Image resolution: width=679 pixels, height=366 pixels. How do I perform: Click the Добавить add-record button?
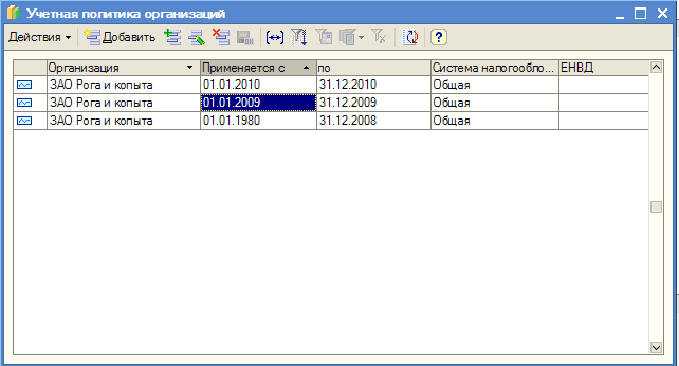[120, 37]
